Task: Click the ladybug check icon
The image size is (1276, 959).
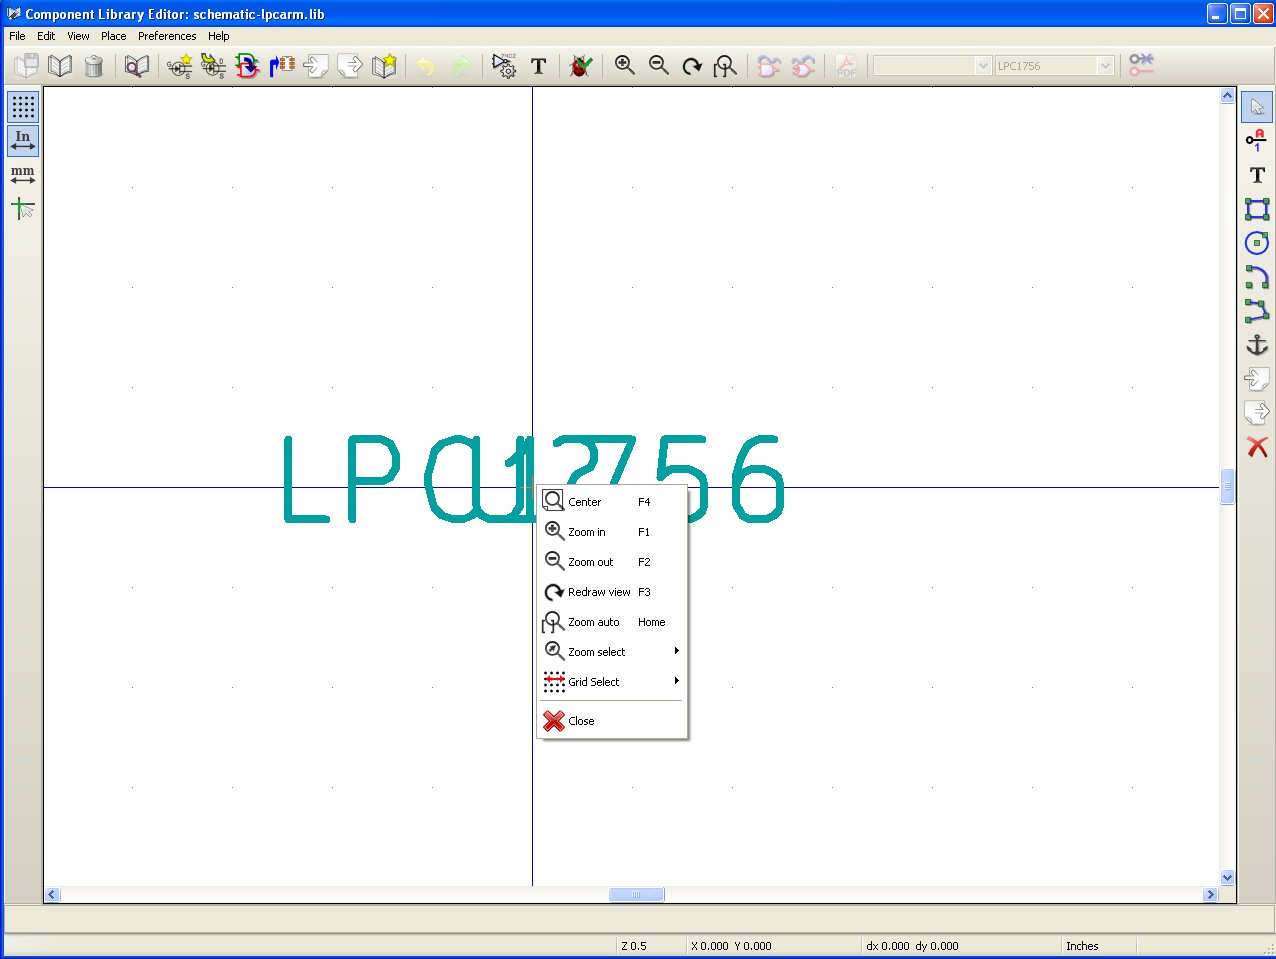Action: point(581,66)
